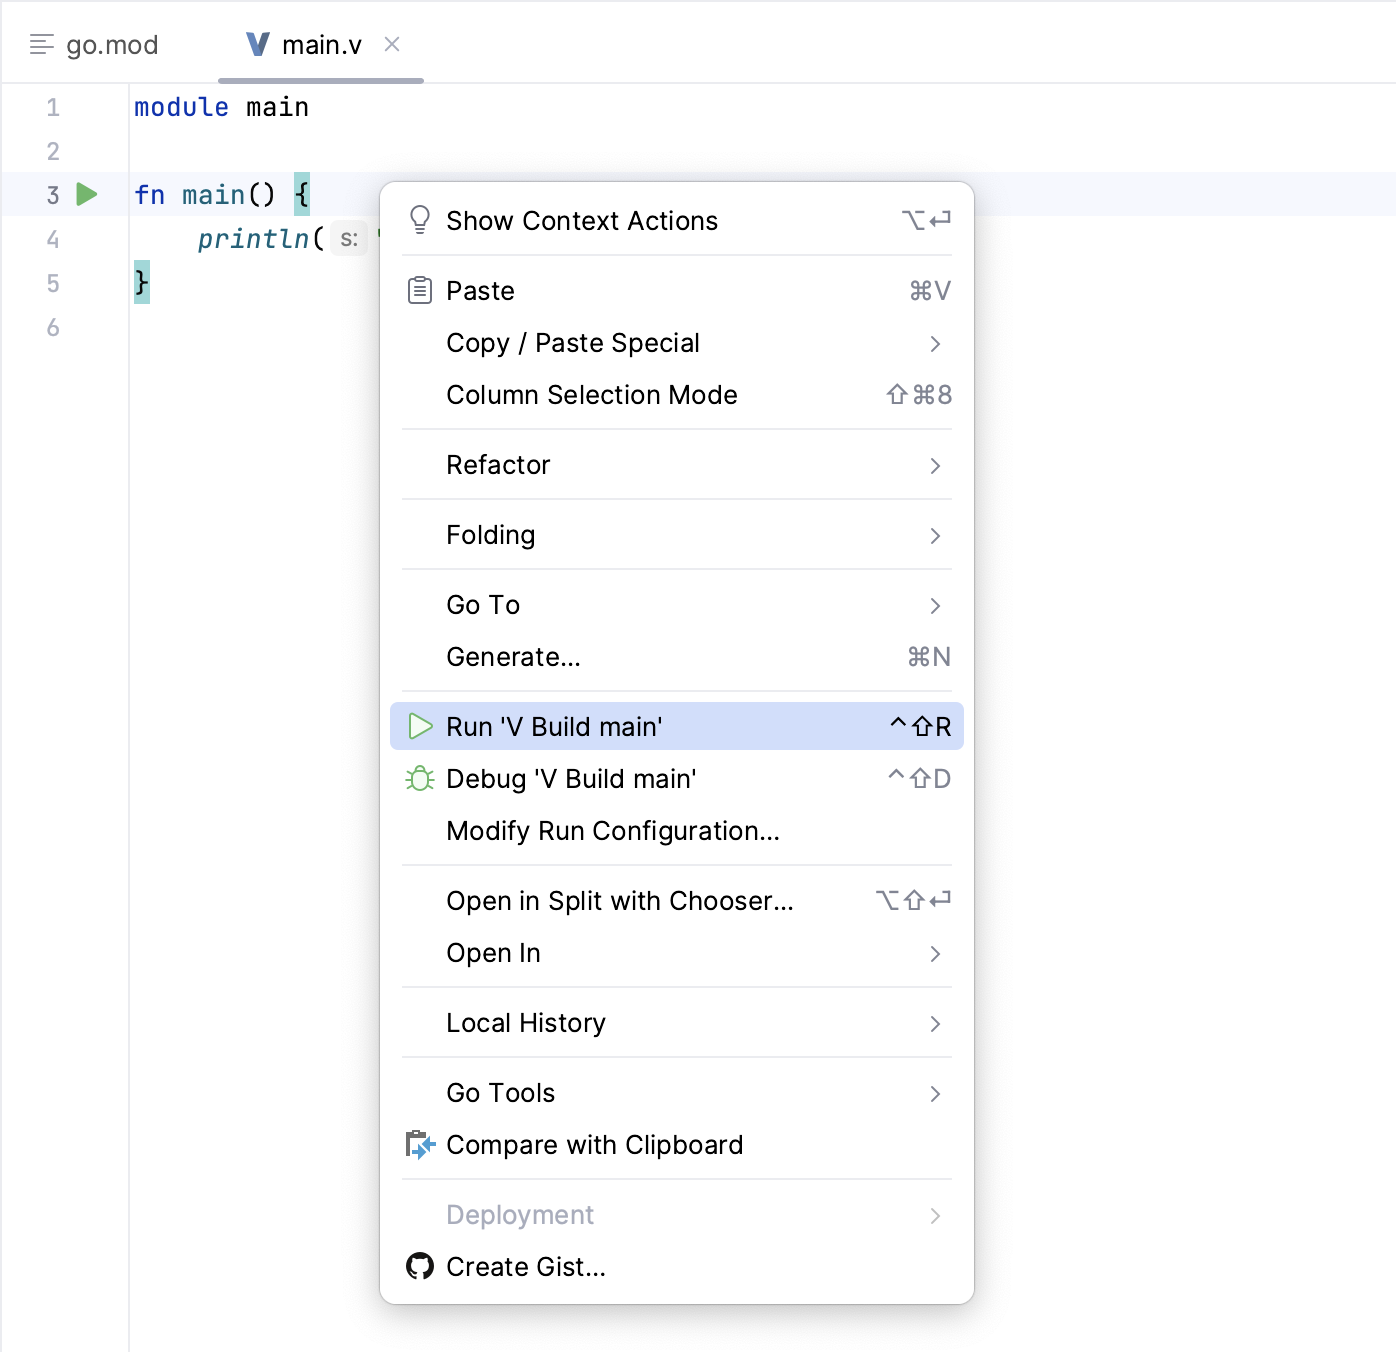The width and height of the screenshot is (1396, 1352).
Task: Switch to the go.mod tab
Action: [111, 44]
